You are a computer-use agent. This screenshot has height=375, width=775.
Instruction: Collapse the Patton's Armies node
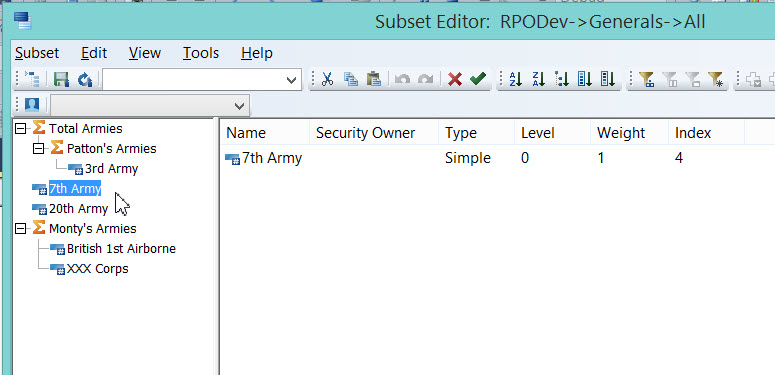(38, 149)
